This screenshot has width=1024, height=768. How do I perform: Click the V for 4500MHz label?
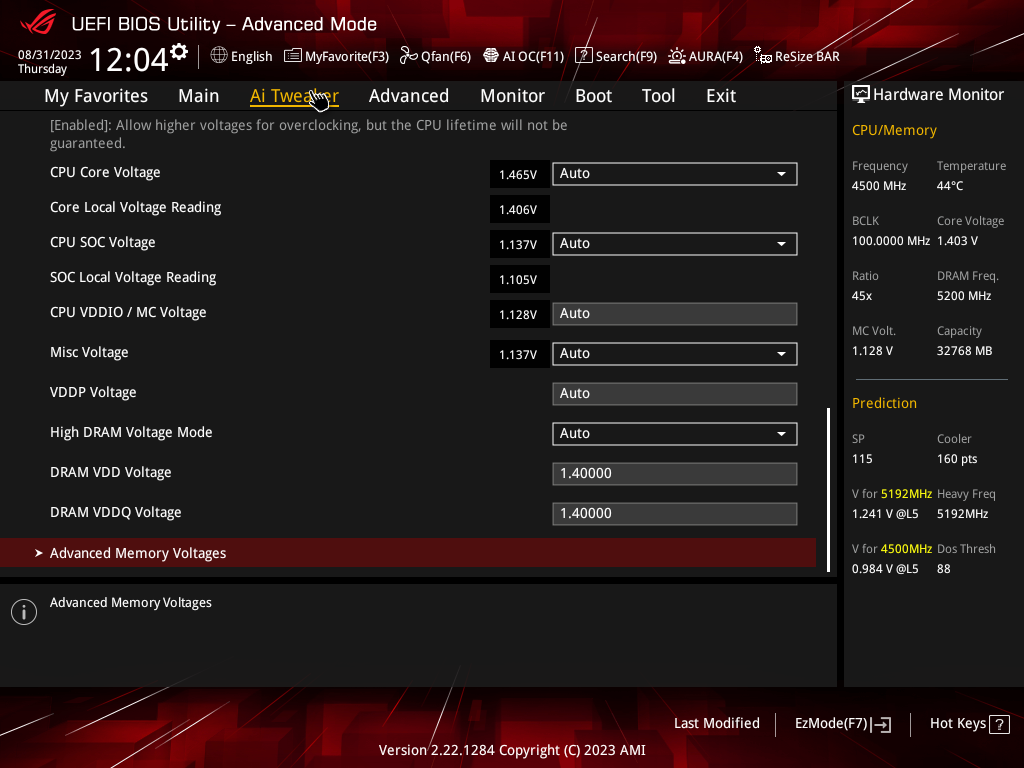[892, 549]
